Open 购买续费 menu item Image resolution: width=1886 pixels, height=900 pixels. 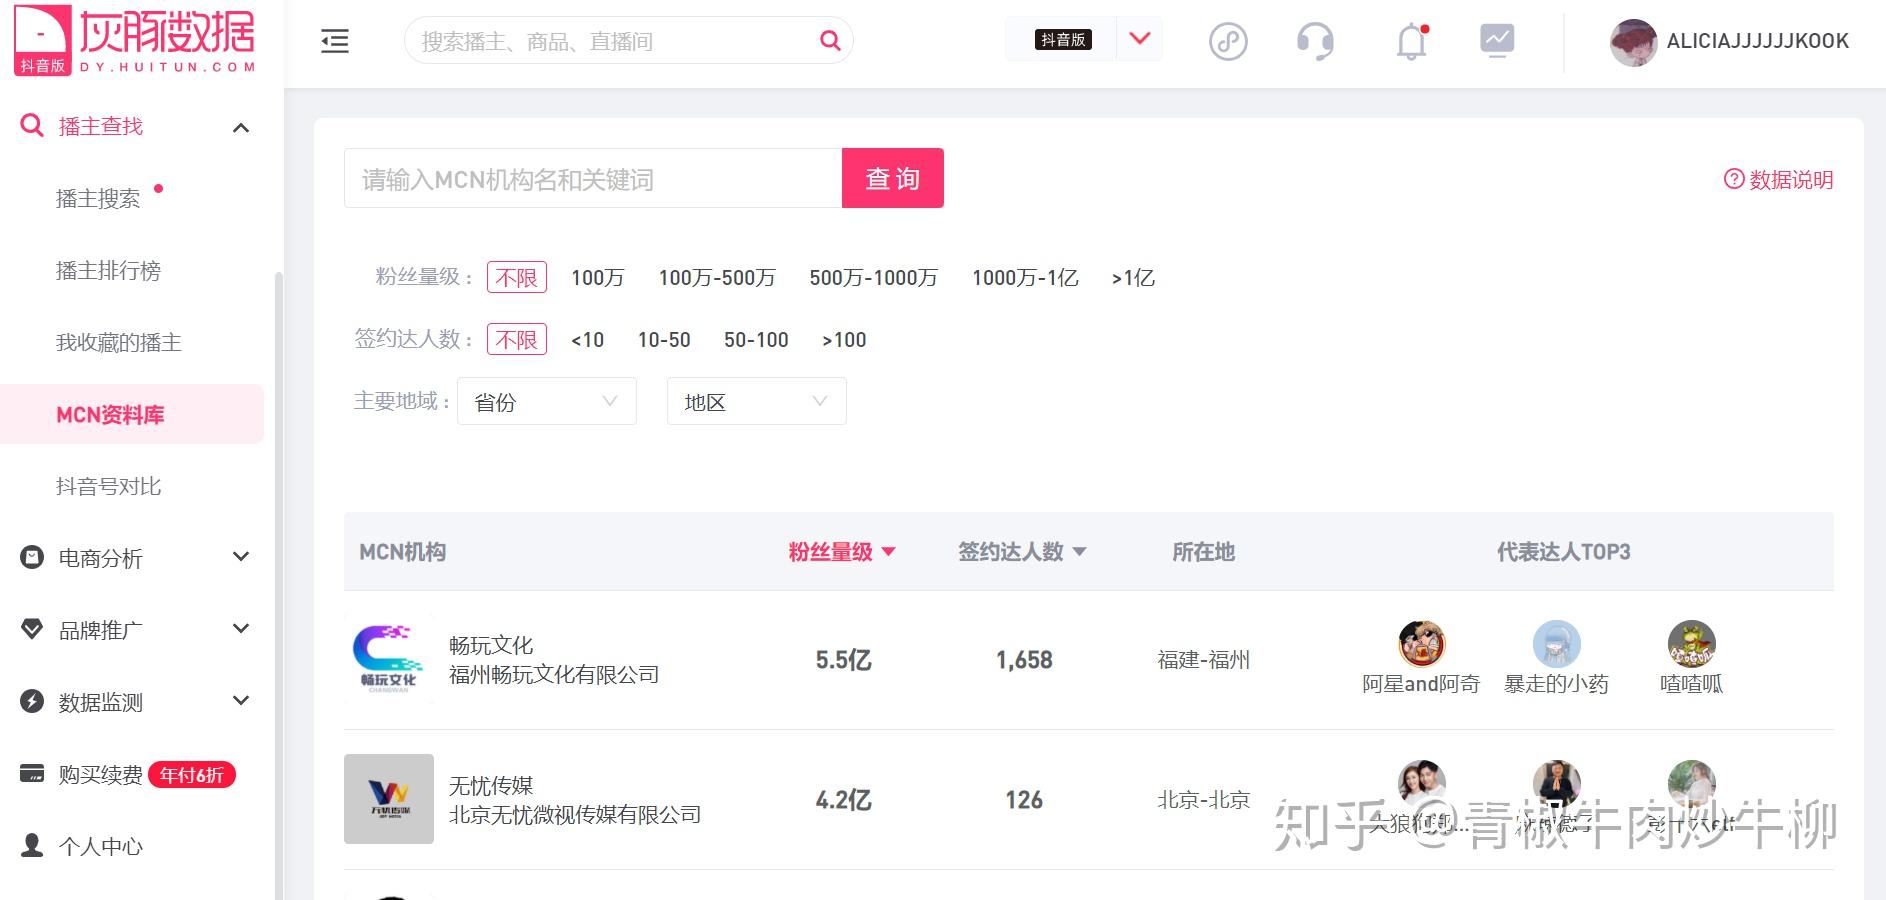(100, 774)
